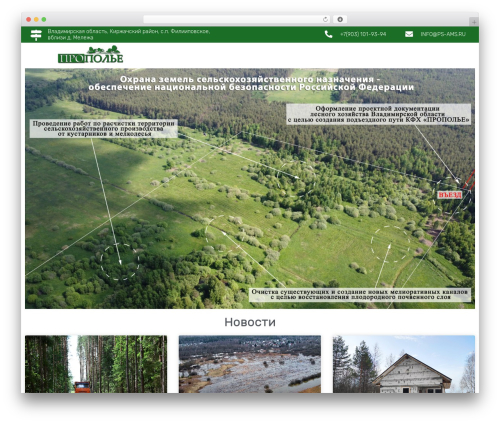This screenshot has width=500, height=423.
Task: Call the +7(903) 101-93-94 phone number
Action: click(363, 34)
